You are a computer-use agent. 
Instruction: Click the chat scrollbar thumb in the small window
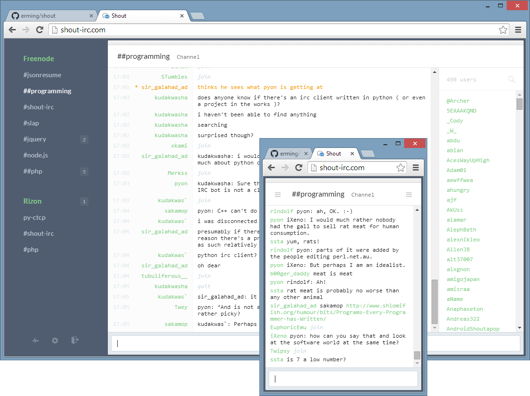coord(417,355)
